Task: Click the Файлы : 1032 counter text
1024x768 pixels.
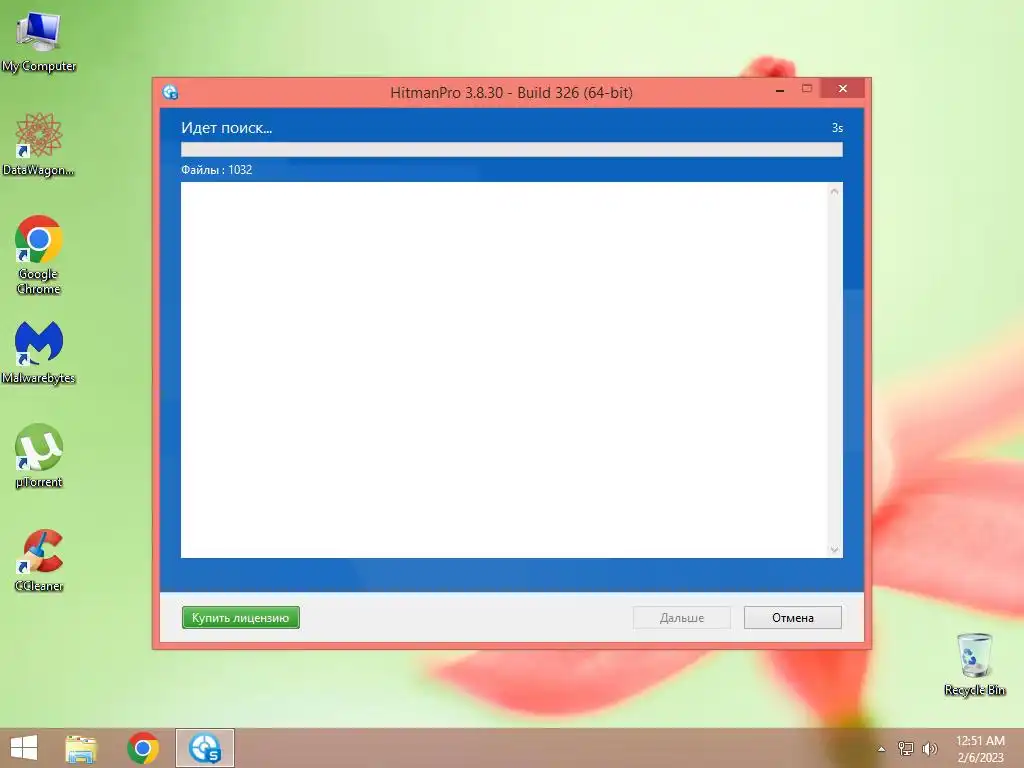Action: [216, 170]
